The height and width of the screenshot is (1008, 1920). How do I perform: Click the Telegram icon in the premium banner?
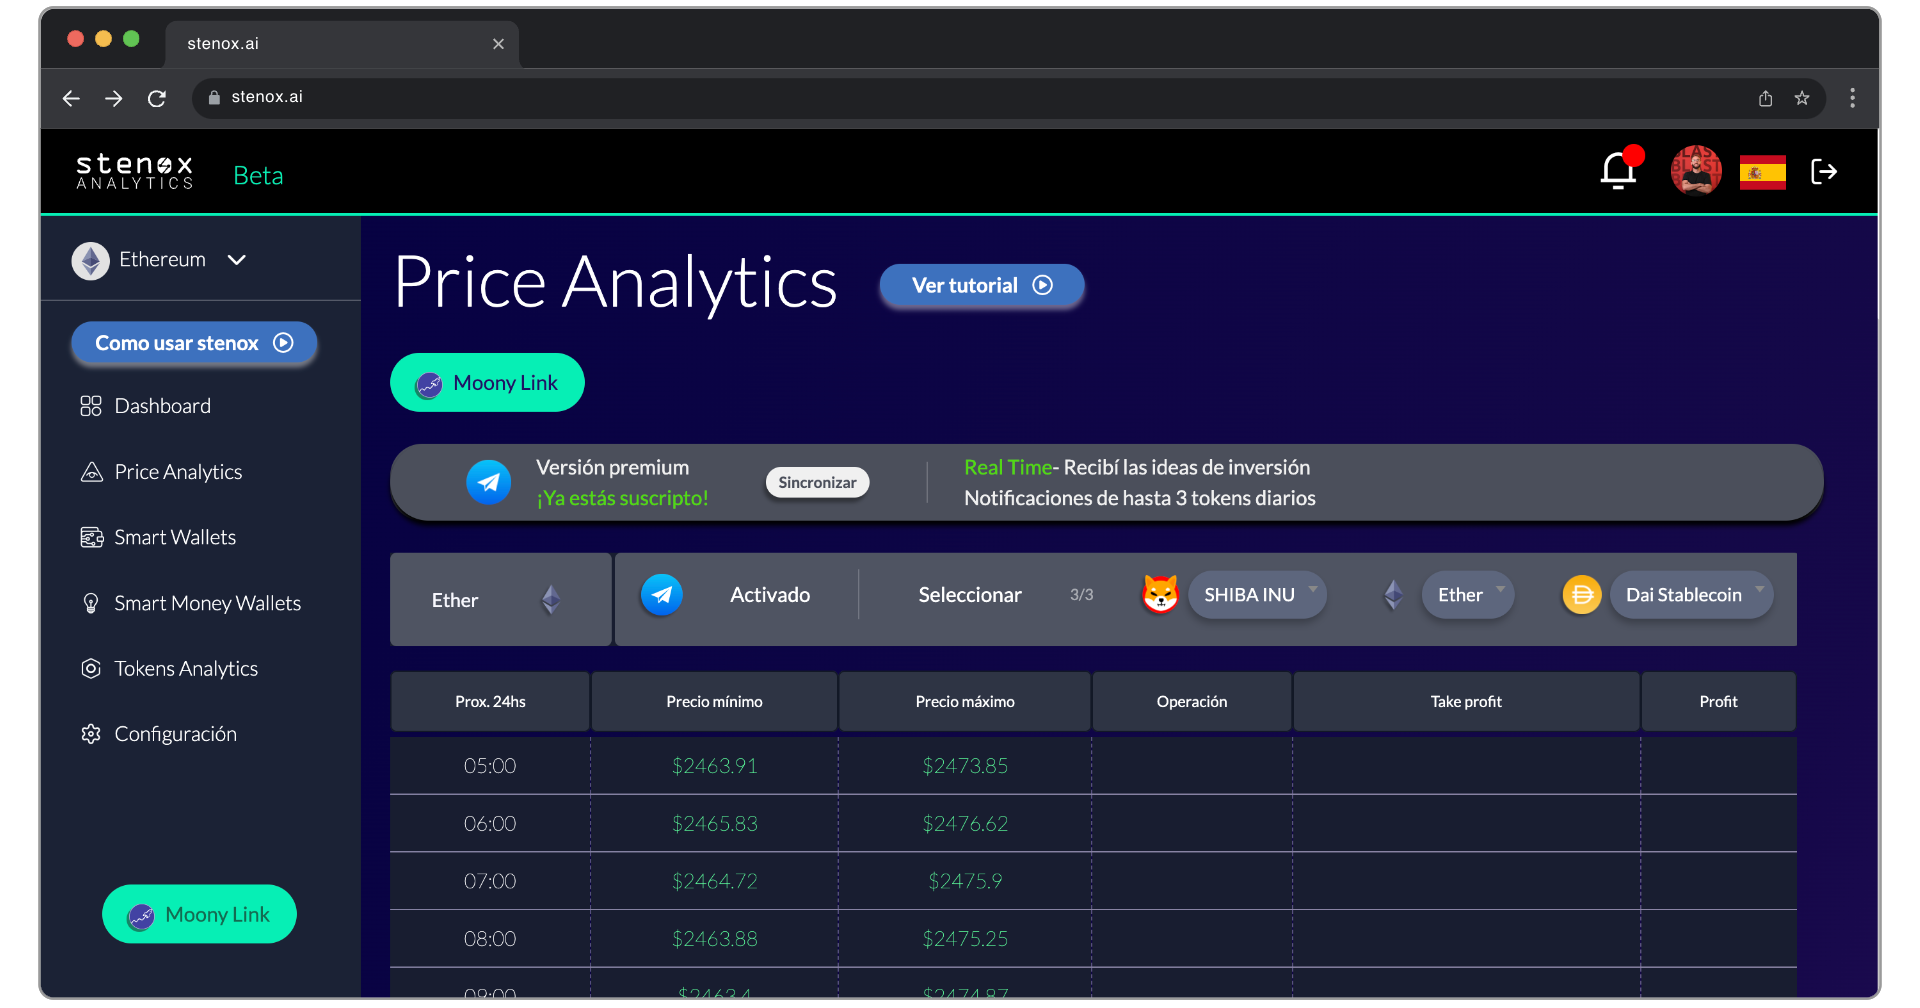click(x=489, y=481)
